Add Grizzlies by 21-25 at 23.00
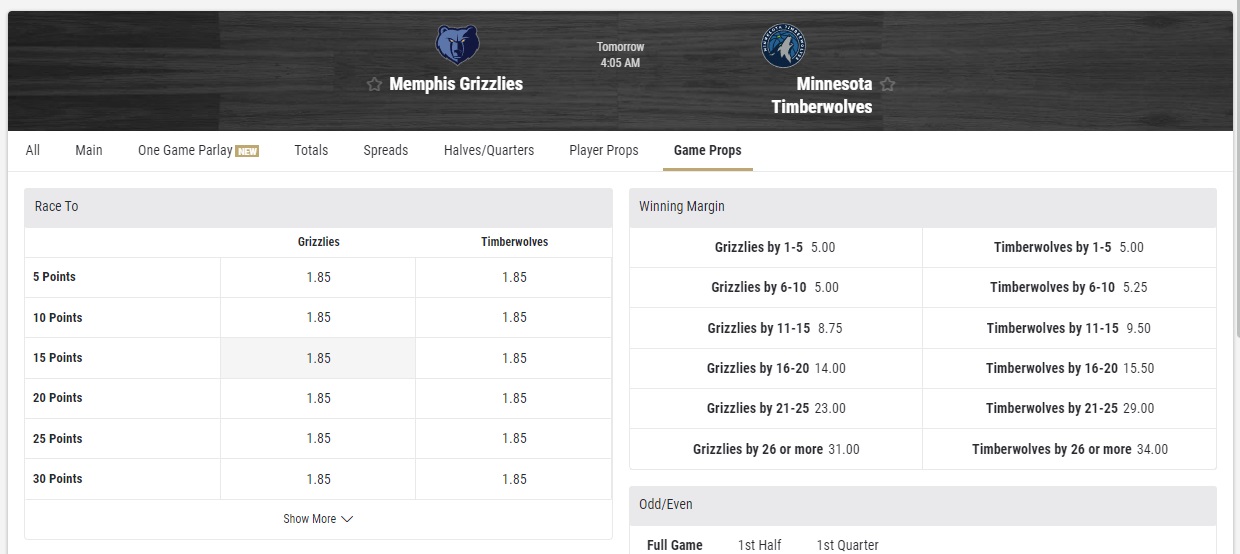This screenshot has width=1240, height=554. [775, 408]
